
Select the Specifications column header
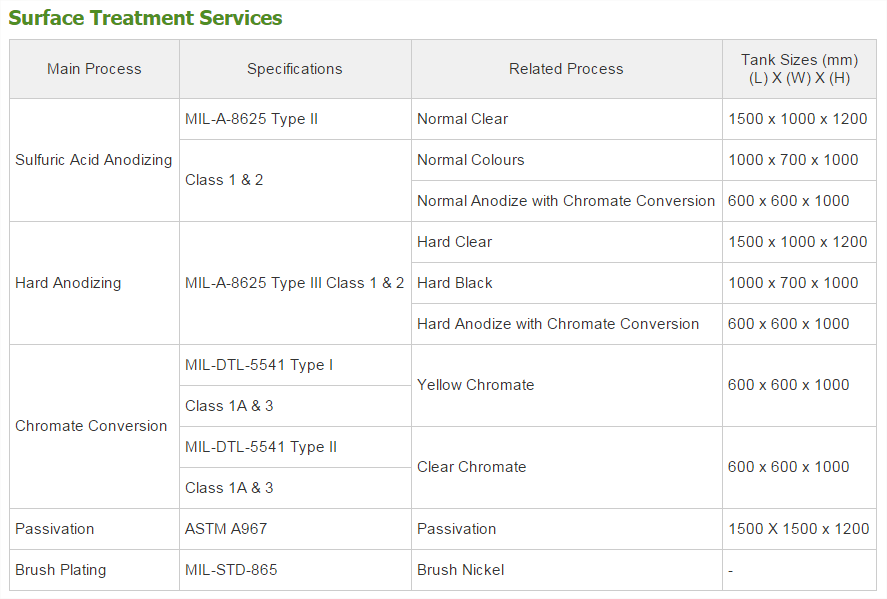295,69
